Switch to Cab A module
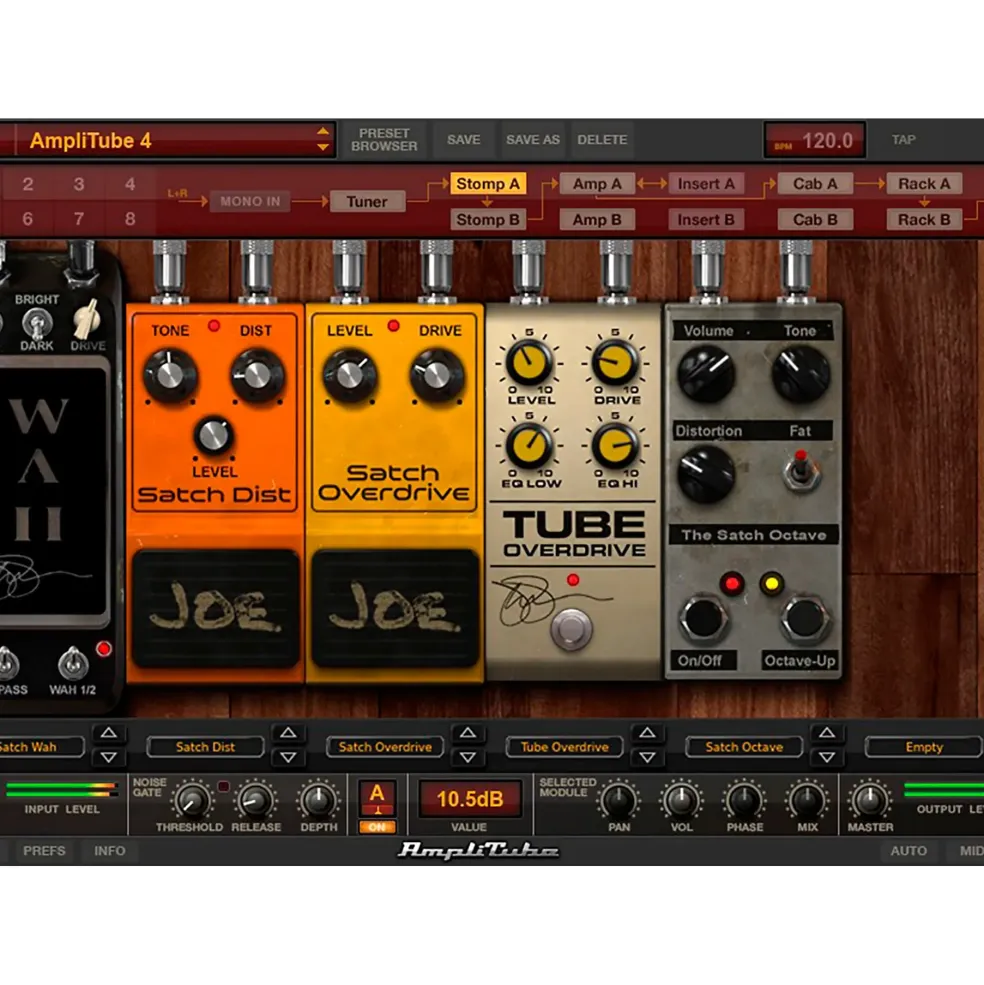Image resolution: width=984 pixels, height=985 pixels. (x=815, y=184)
